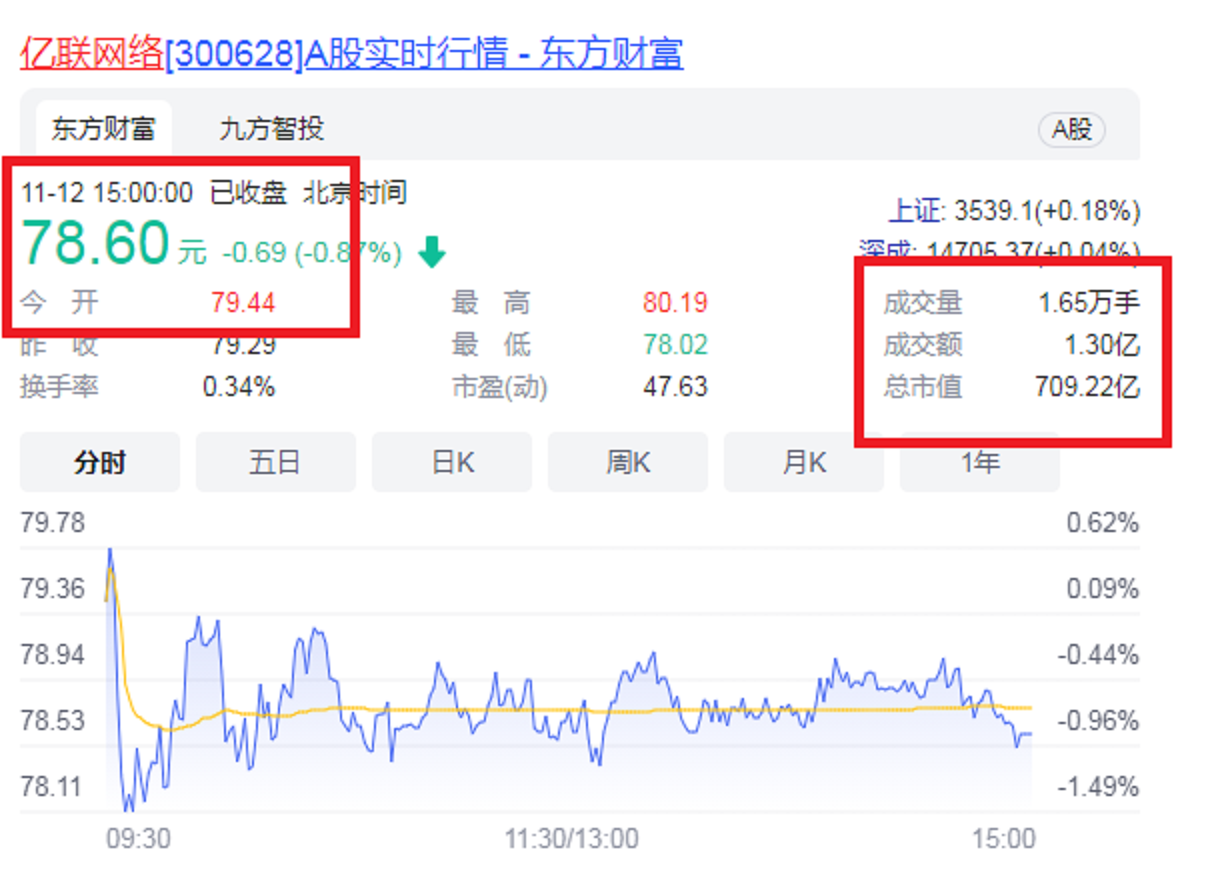Click the 78.11 price axis label

click(x=53, y=787)
